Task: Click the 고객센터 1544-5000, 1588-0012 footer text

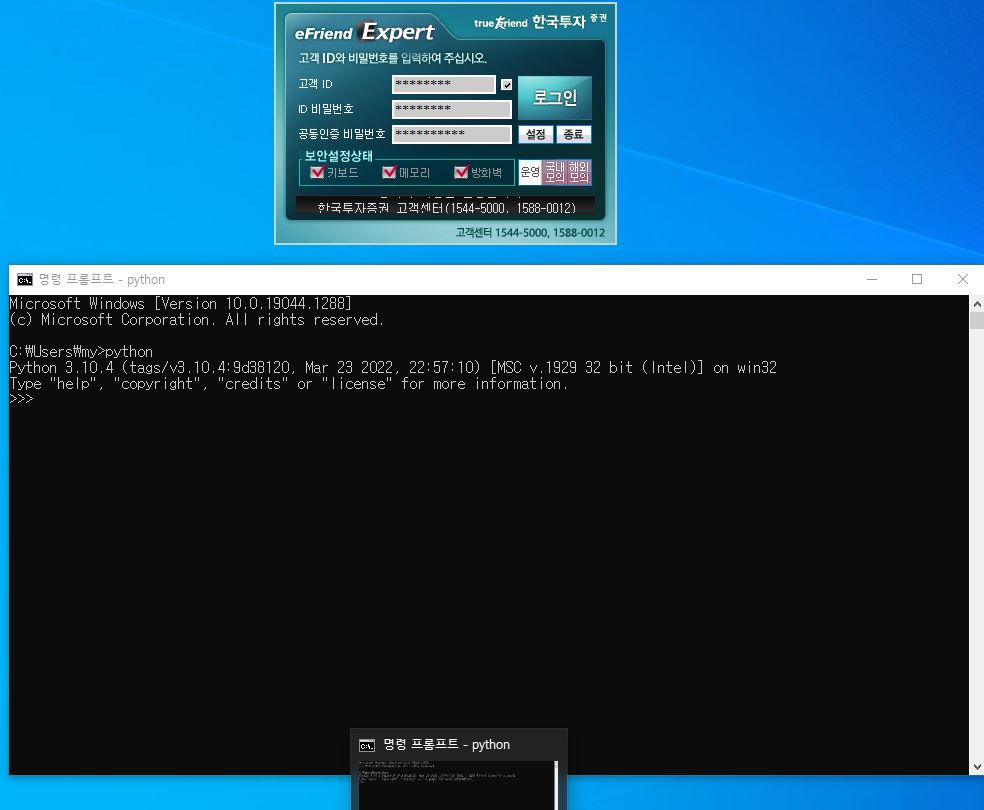Action: coord(530,233)
